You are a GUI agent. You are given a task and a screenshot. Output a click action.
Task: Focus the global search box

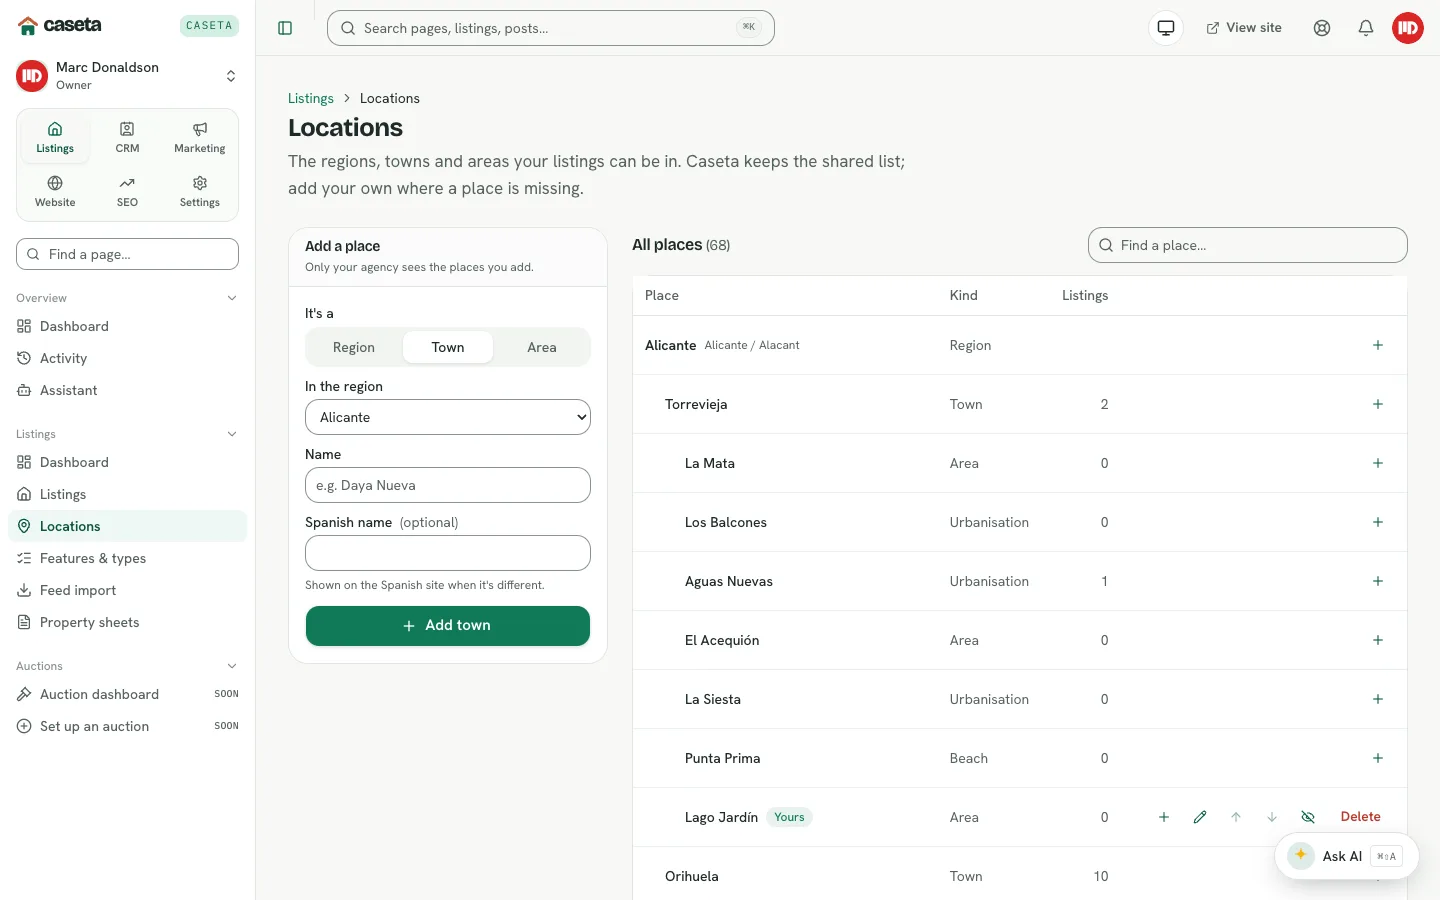(x=551, y=28)
